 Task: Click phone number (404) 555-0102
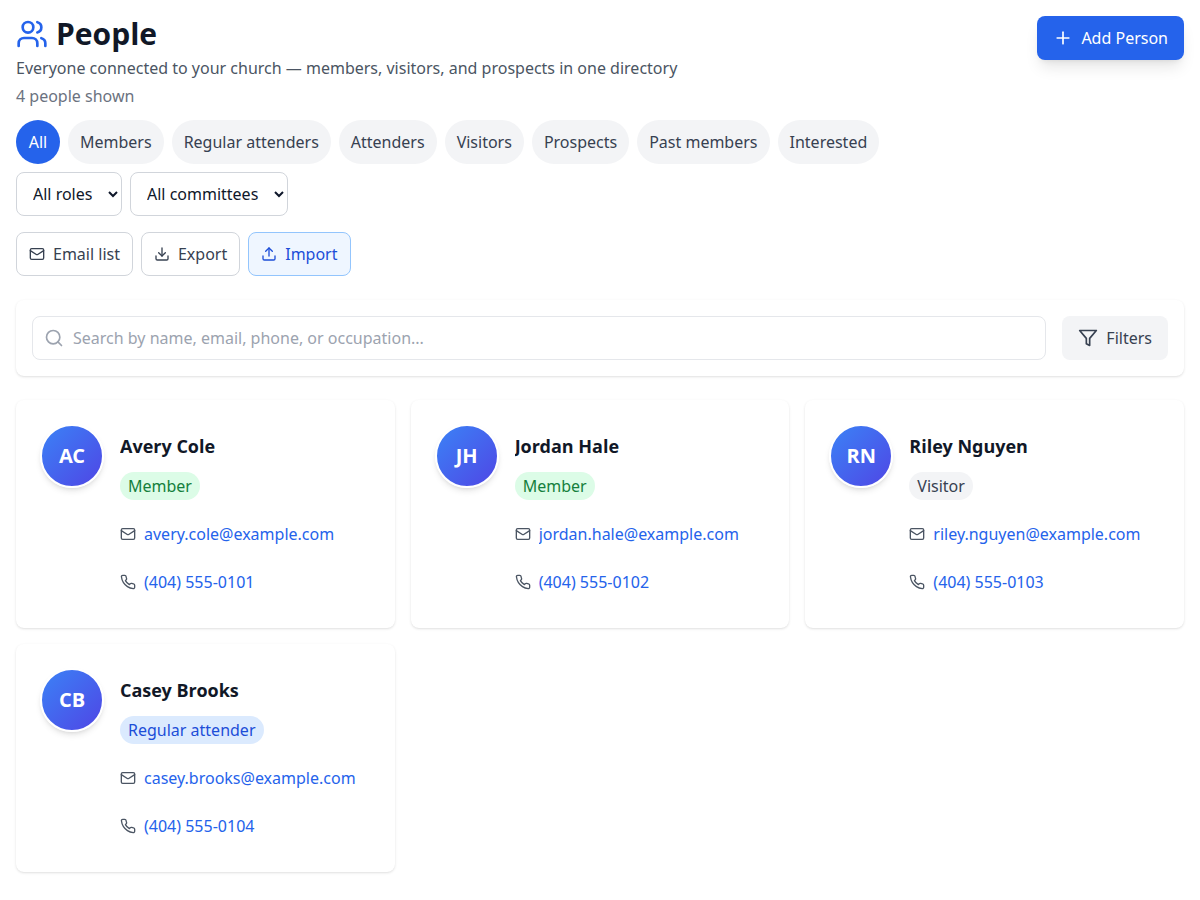point(594,582)
